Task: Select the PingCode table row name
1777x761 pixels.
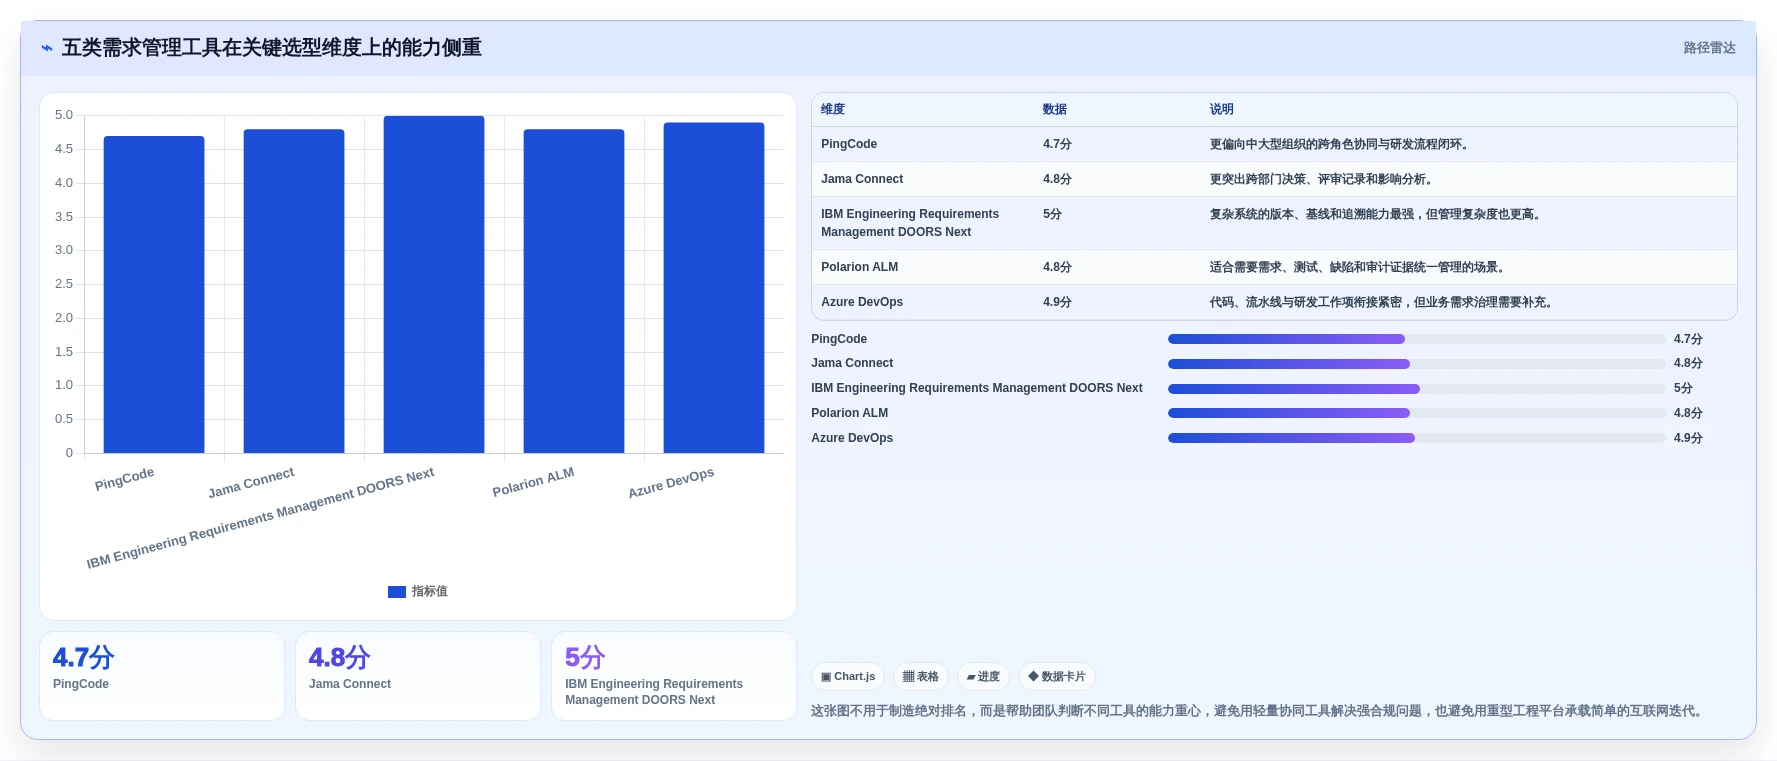Action: (x=849, y=144)
